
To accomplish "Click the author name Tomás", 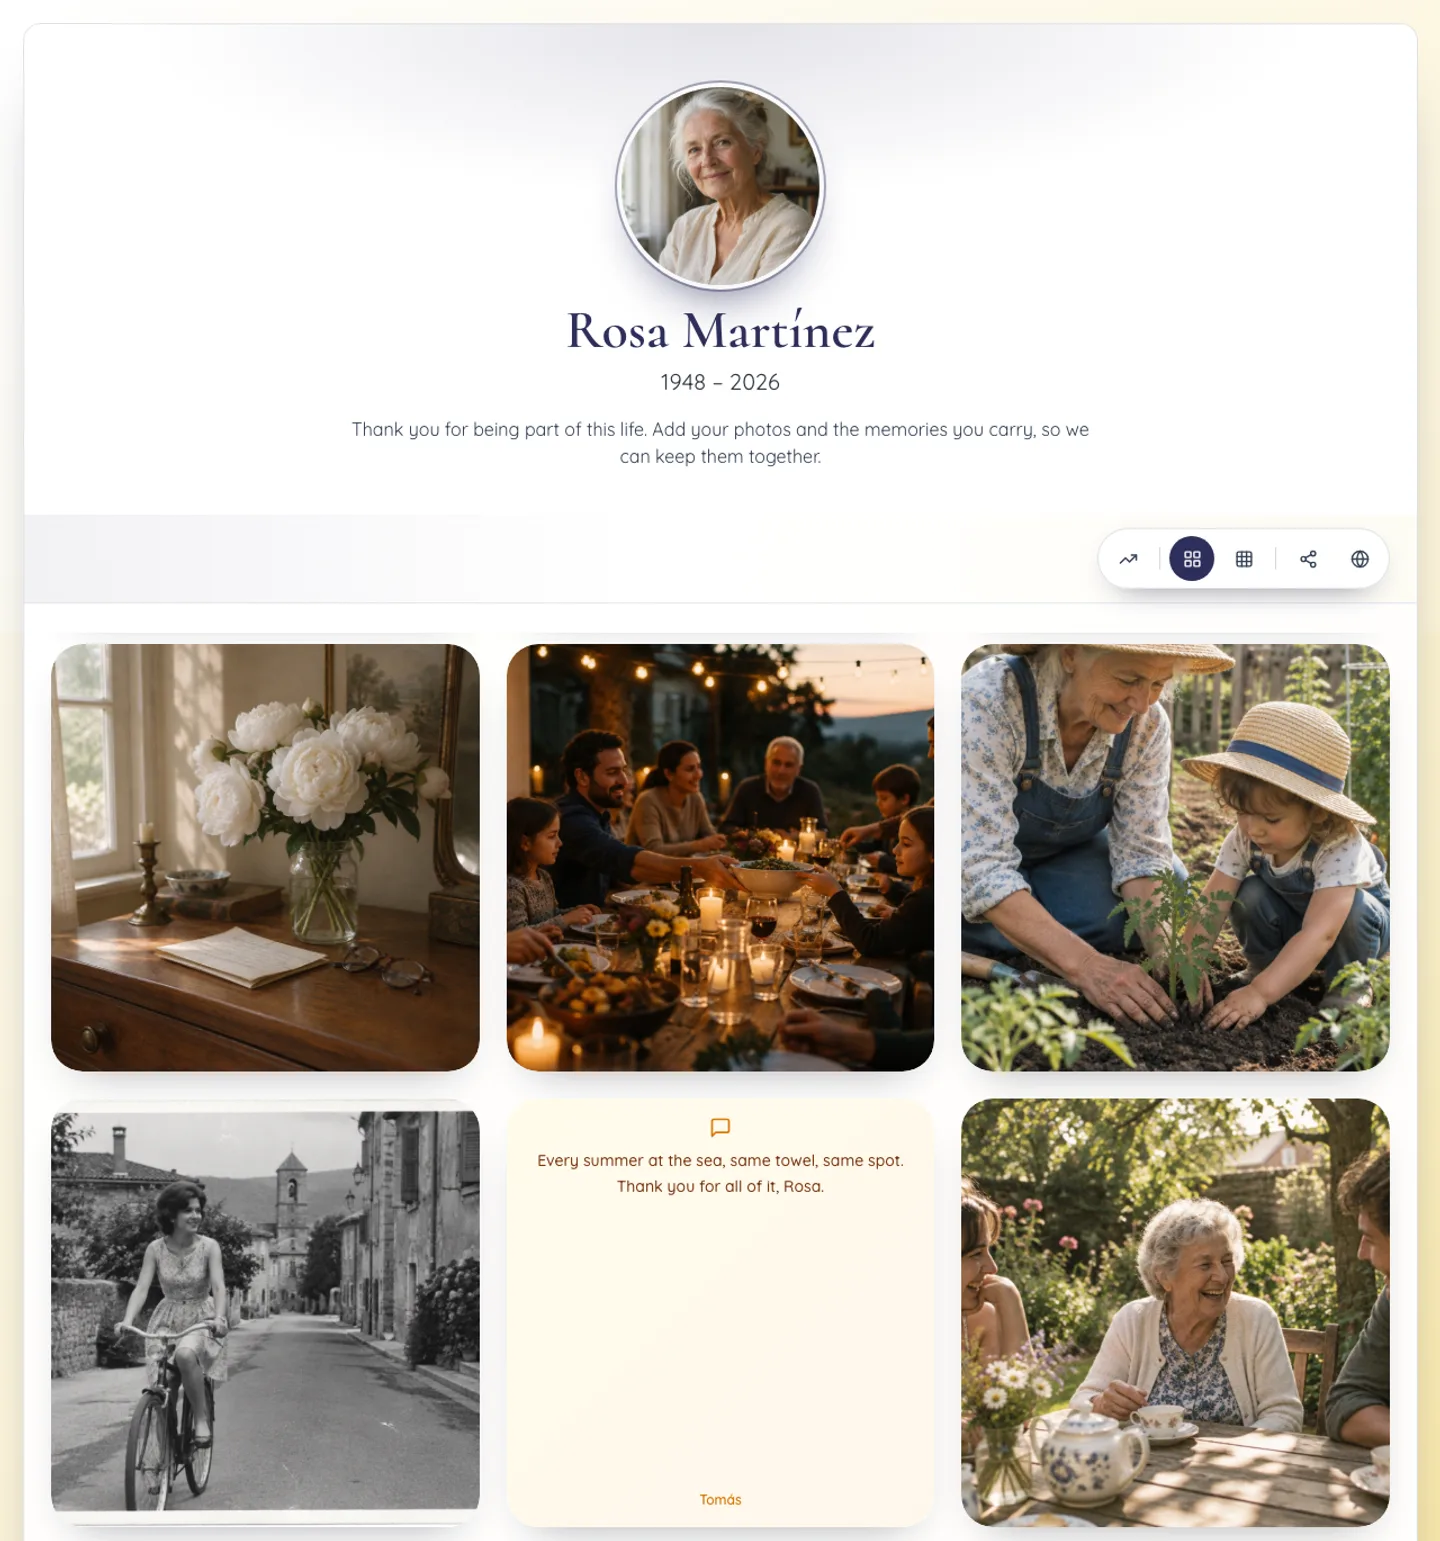I will (x=720, y=1499).
